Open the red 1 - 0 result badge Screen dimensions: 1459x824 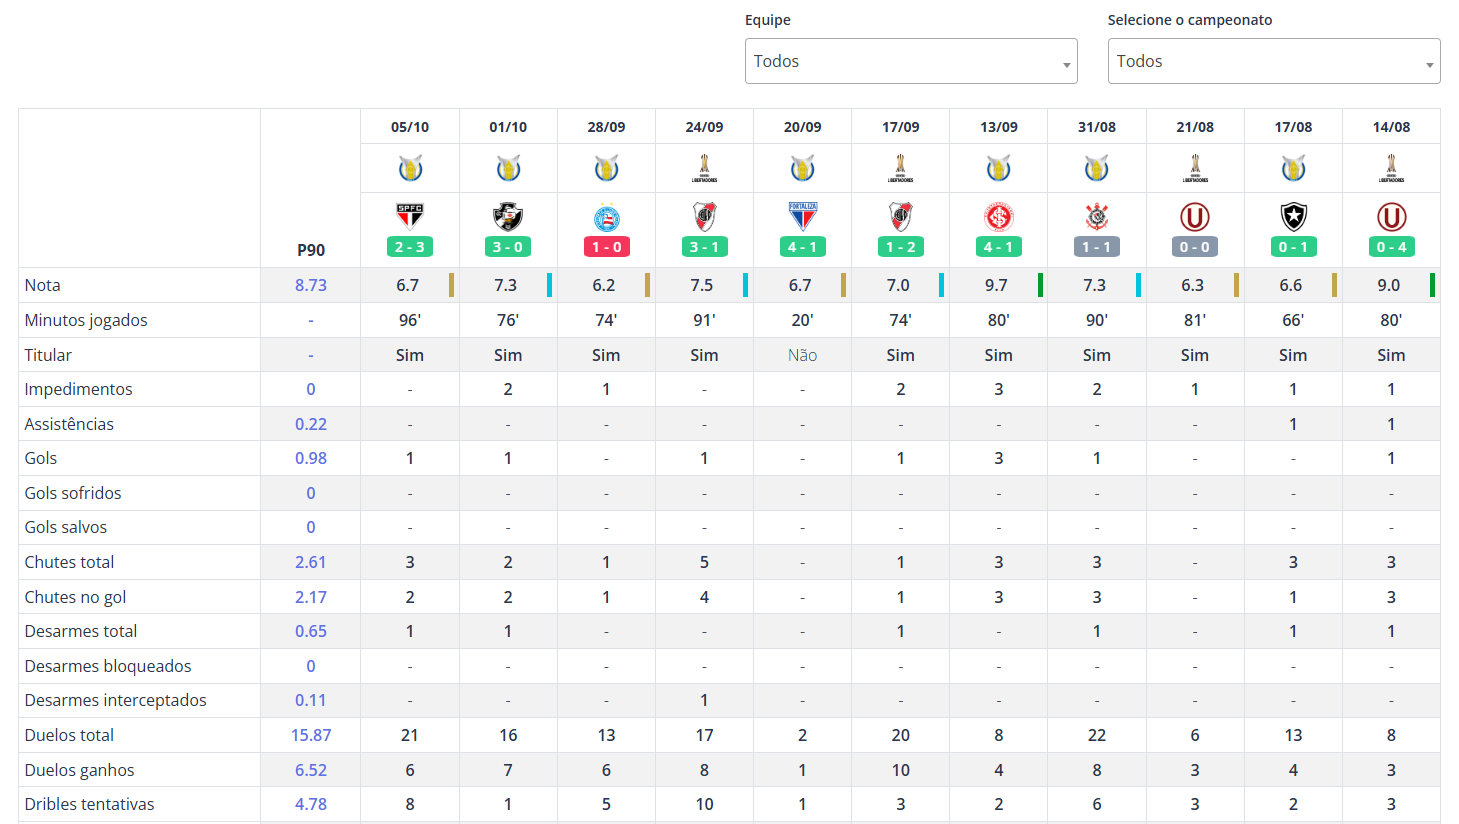tap(606, 247)
